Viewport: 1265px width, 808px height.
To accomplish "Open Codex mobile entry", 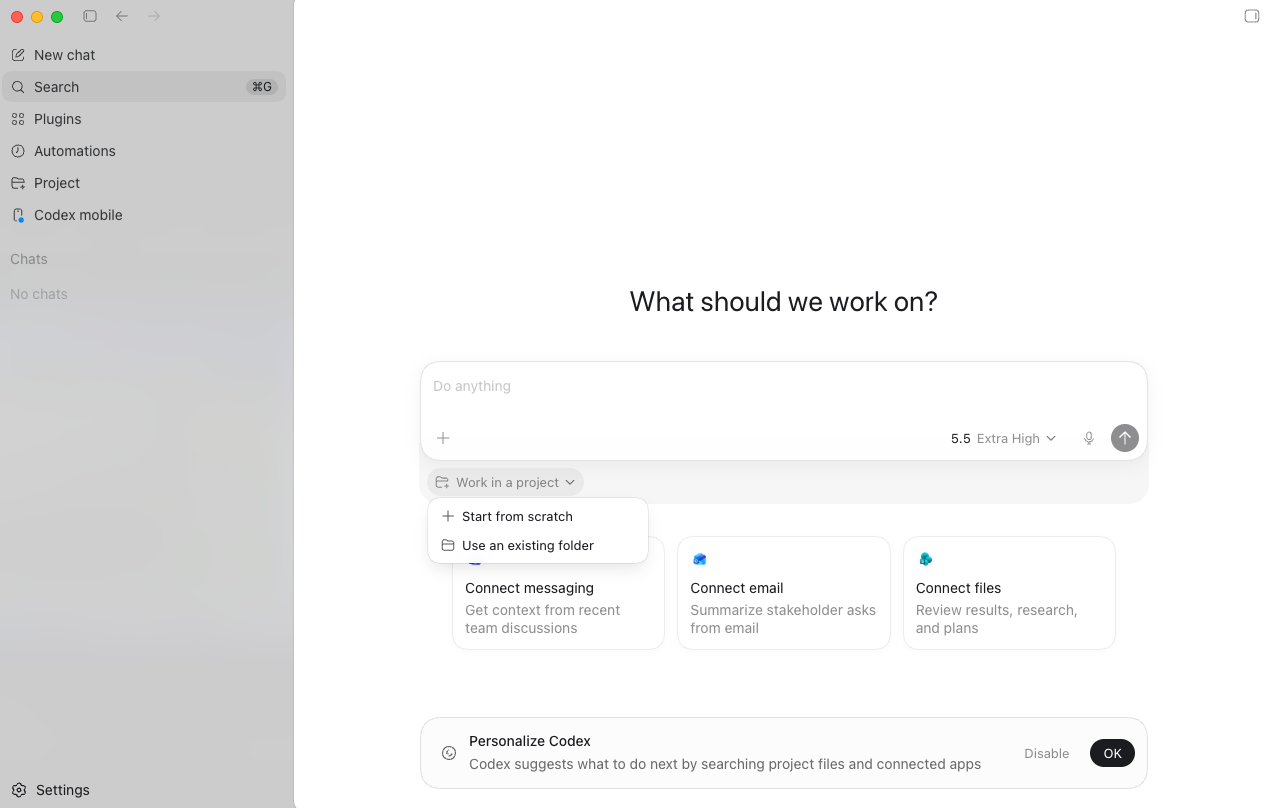I will pyautogui.click(x=144, y=215).
